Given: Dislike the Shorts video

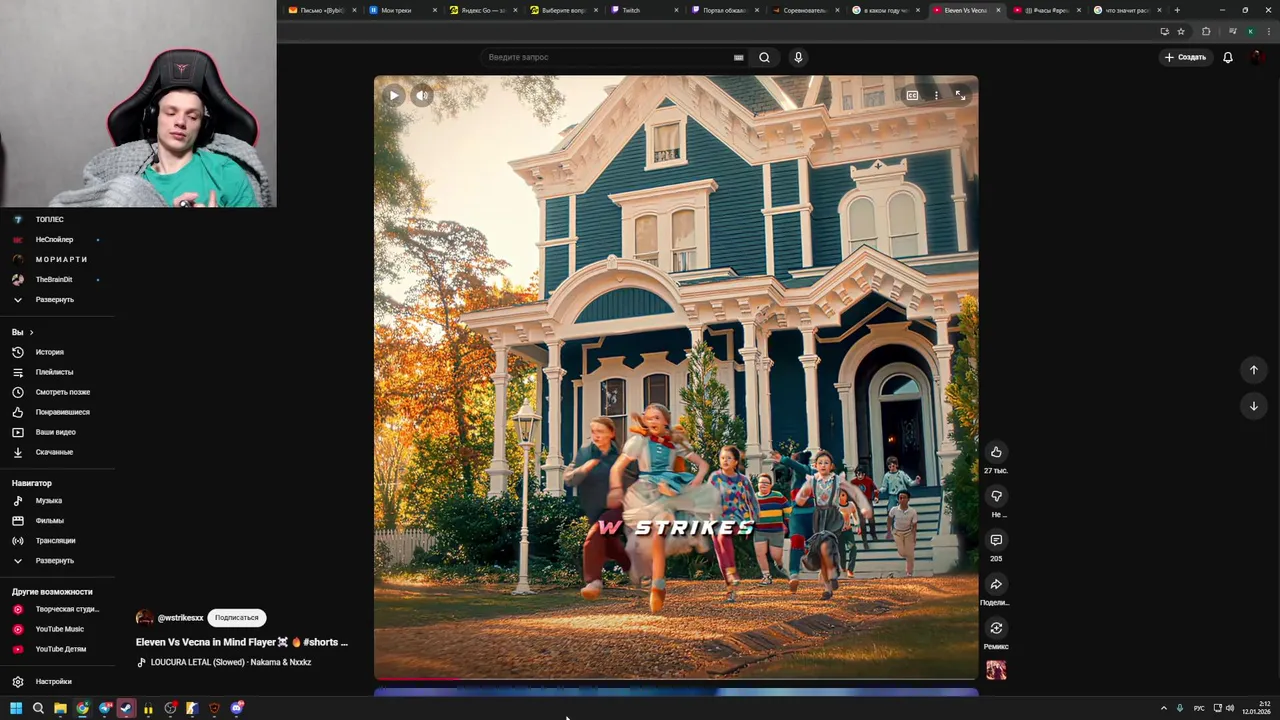Looking at the screenshot, I should 996,496.
